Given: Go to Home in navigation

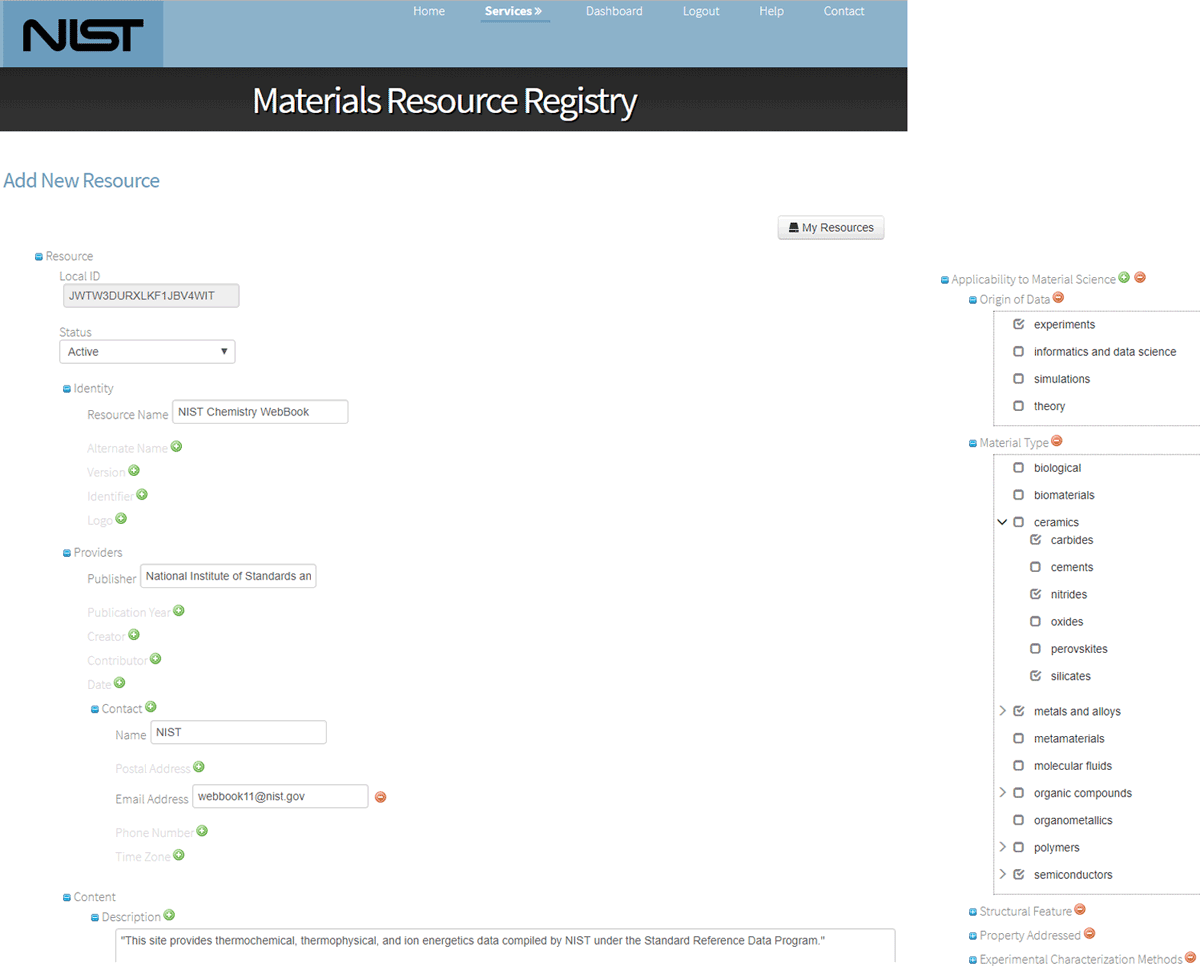Looking at the screenshot, I should [429, 11].
